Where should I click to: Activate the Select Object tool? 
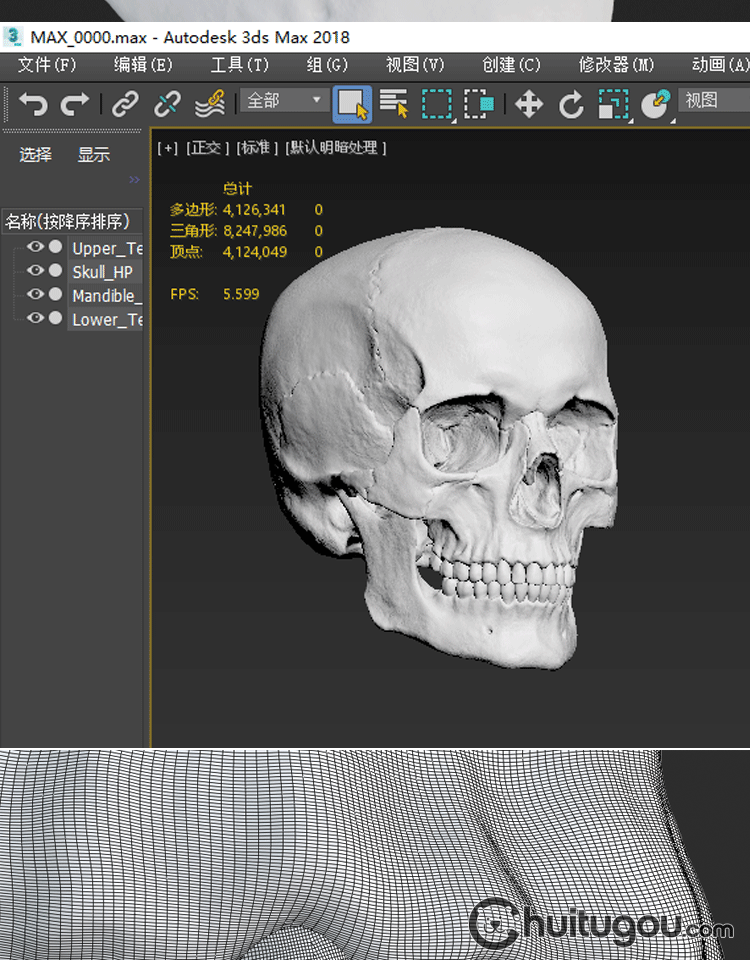tap(352, 104)
